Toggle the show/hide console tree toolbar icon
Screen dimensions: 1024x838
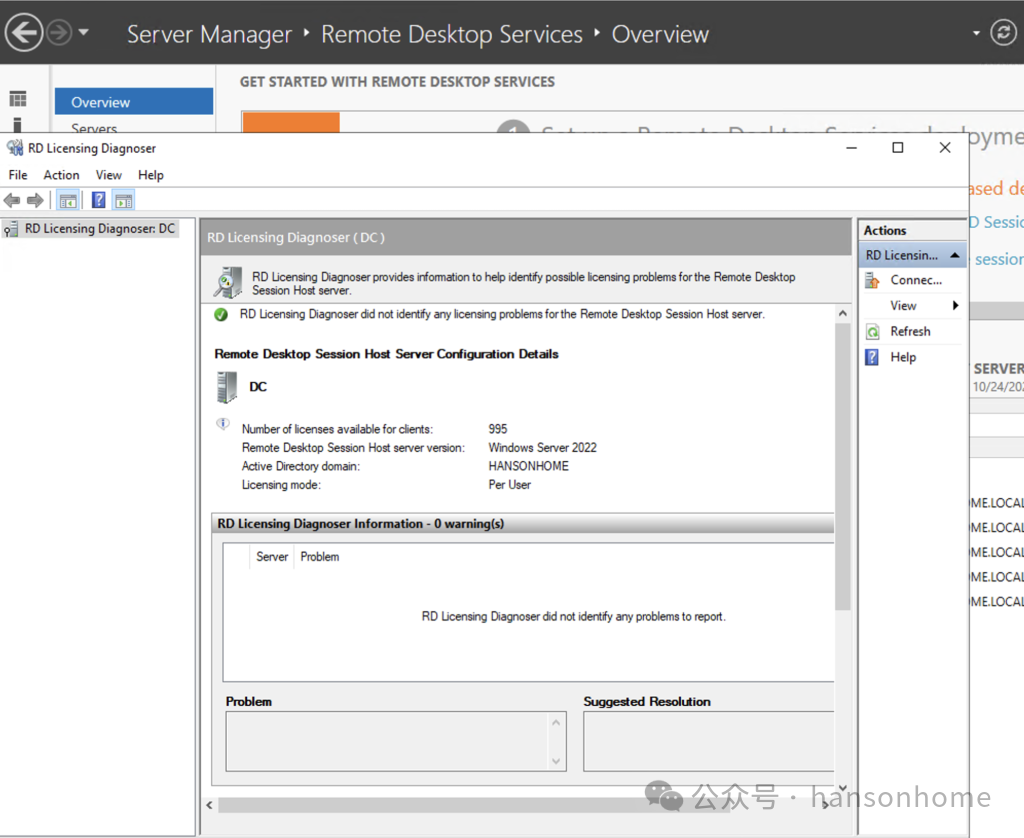pyautogui.click(x=68, y=200)
